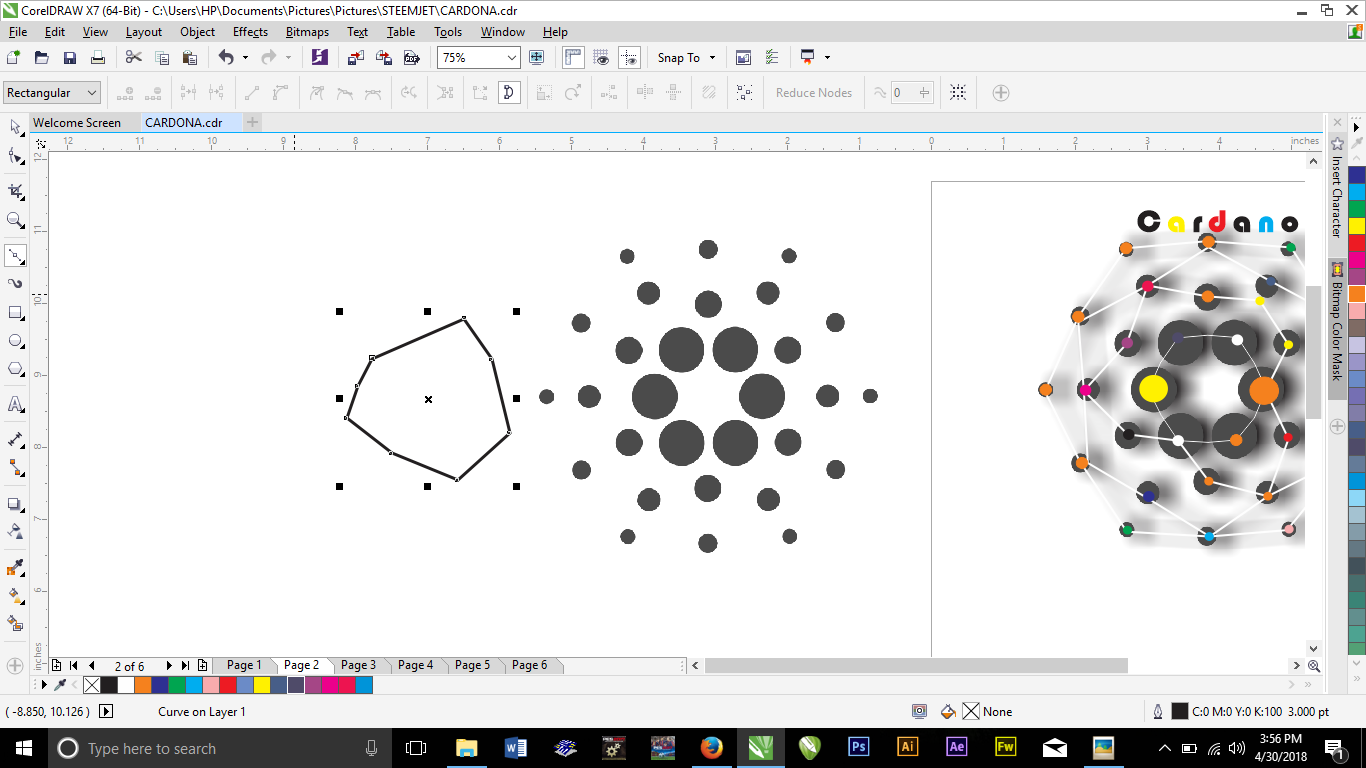Pick the yellow swatch in document palette
Screen dimensions: 1366x768
(x=262, y=685)
